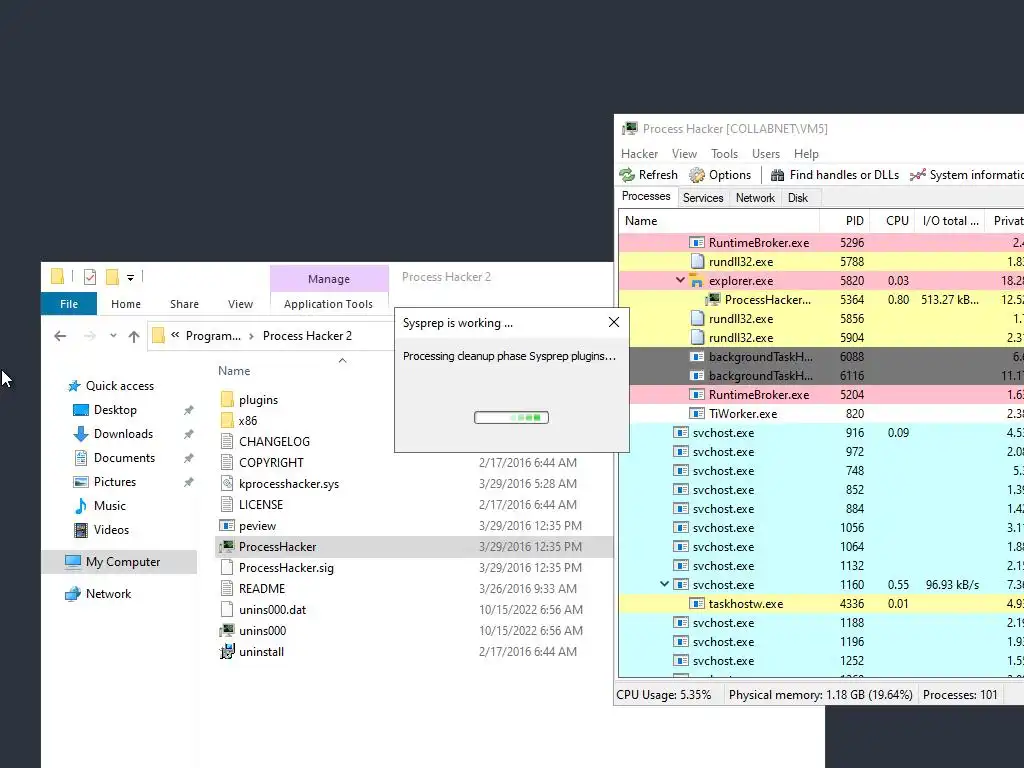Open Application Tools ribbon tab
The image size is (1024, 768).
click(x=328, y=304)
